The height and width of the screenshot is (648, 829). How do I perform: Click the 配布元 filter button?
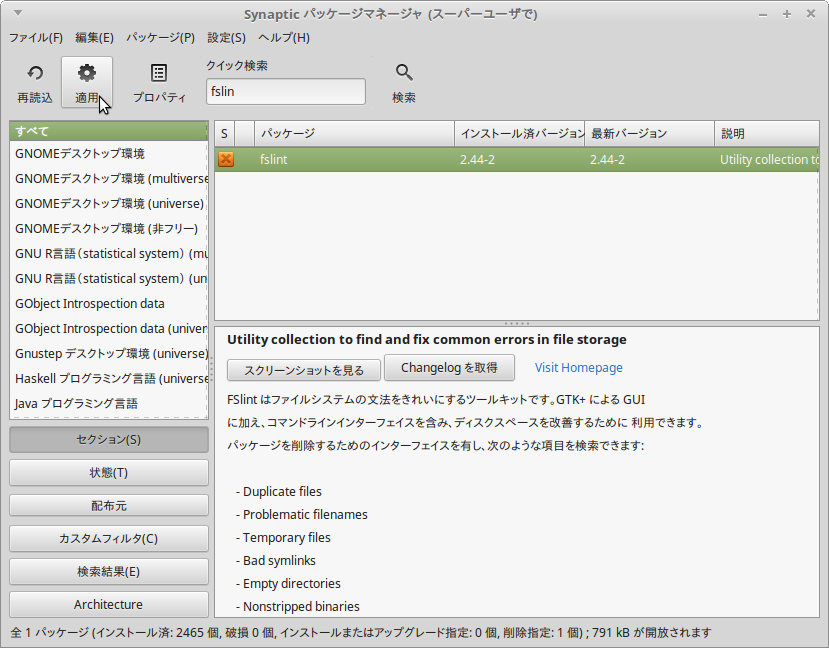108,506
